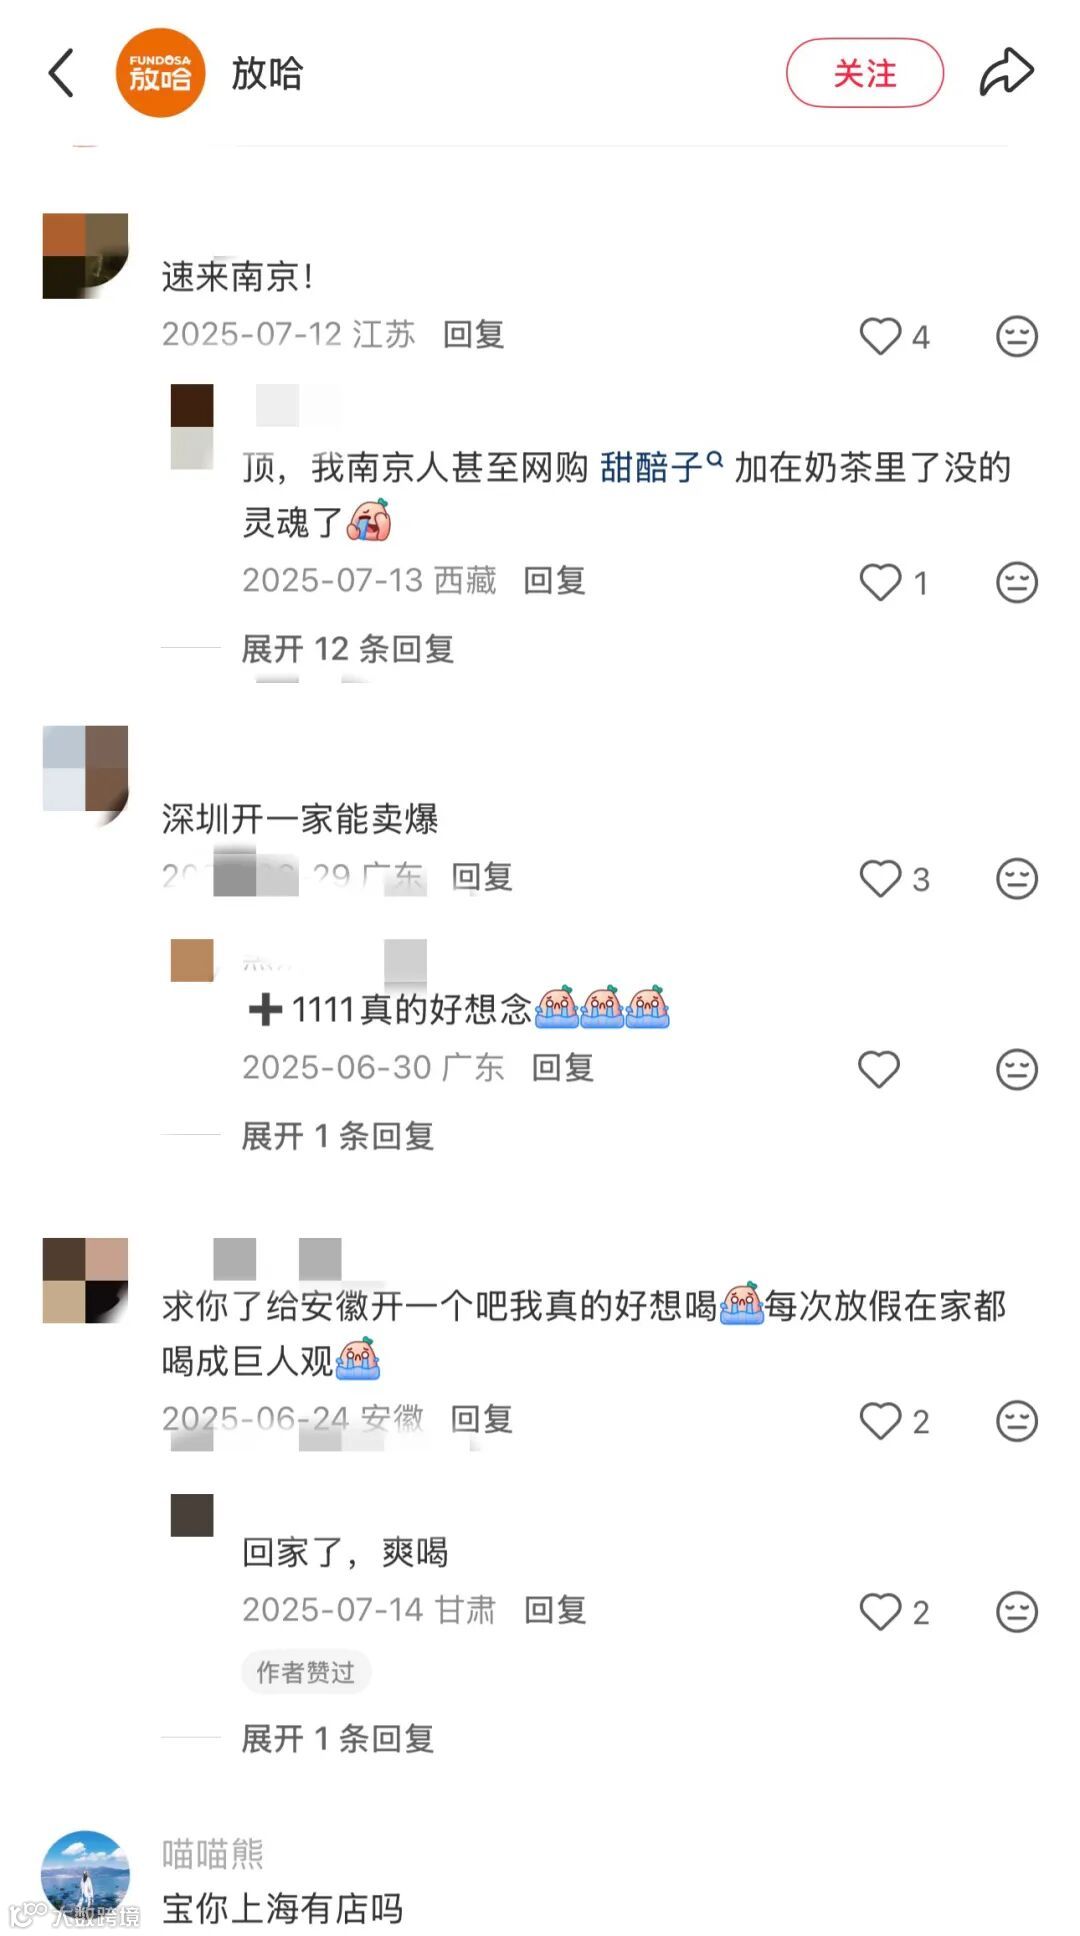Expand 展开 12 条回复
This screenshot has width=1080, height=1936.
pyautogui.click(x=348, y=649)
